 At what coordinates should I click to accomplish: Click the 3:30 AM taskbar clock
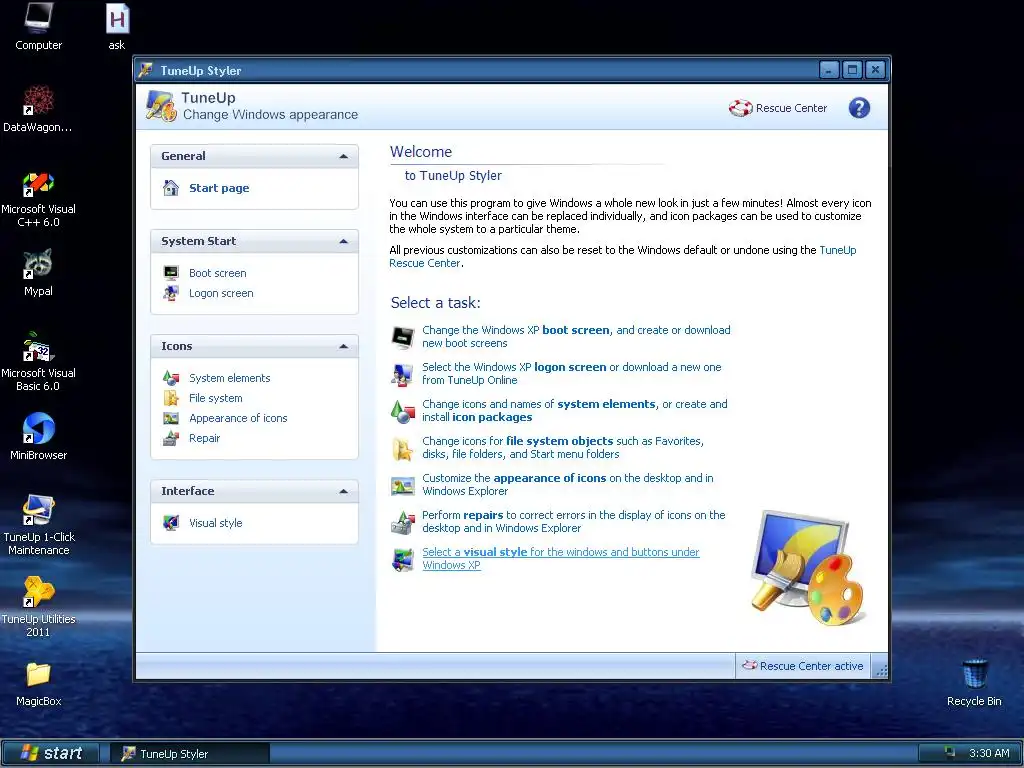(989, 754)
